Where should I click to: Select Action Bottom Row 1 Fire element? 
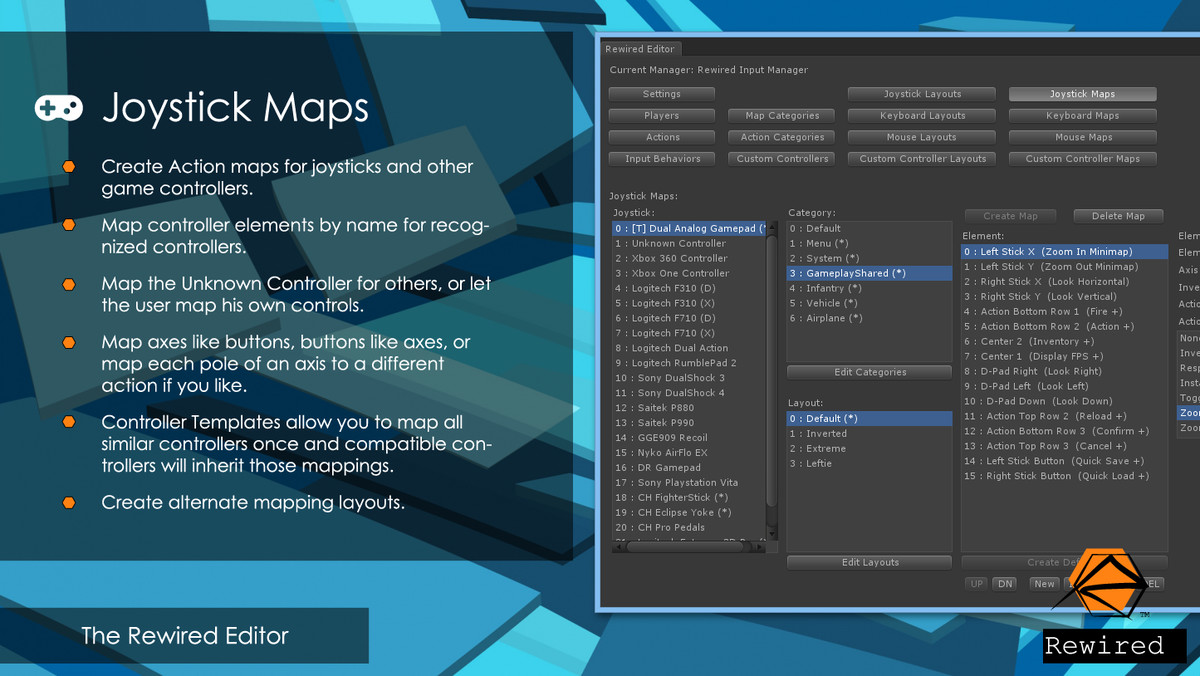1064,312
